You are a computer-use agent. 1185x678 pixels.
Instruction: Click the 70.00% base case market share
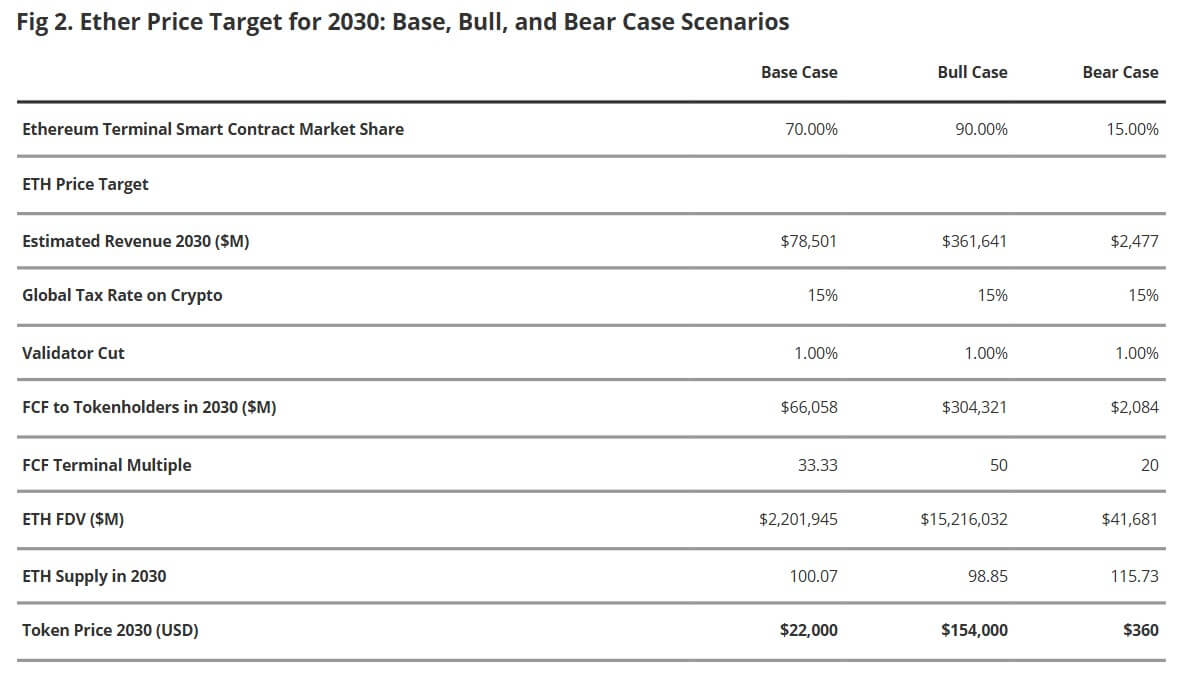coord(812,129)
